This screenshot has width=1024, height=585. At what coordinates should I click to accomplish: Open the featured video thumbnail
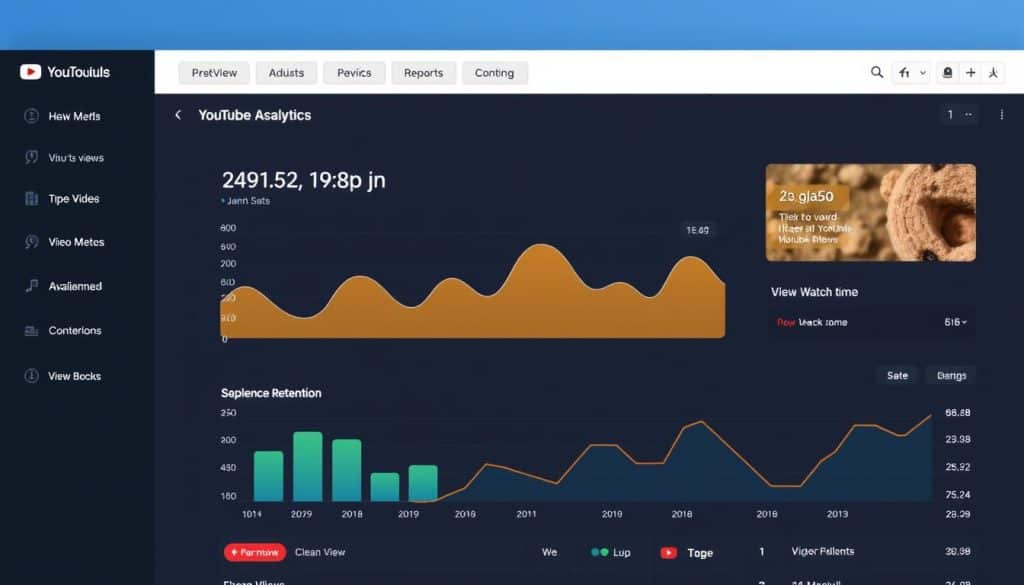pos(871,212)
